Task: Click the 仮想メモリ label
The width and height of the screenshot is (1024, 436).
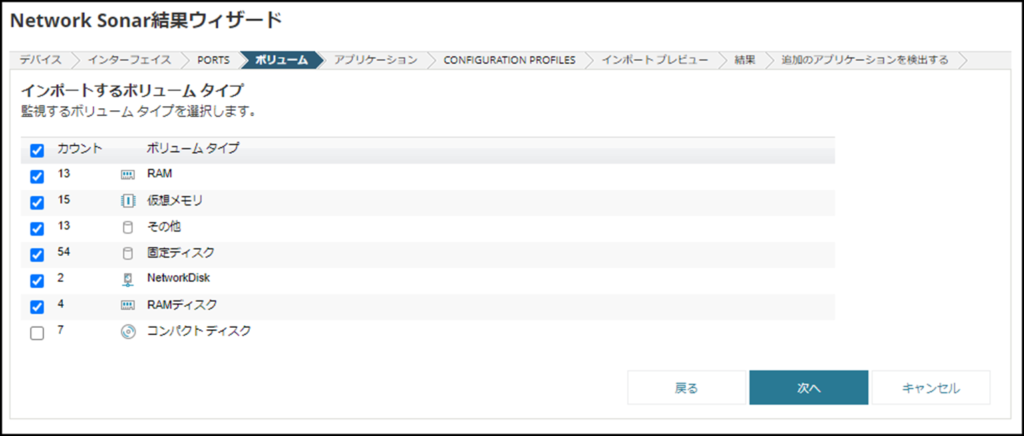Action: (175, 200)
